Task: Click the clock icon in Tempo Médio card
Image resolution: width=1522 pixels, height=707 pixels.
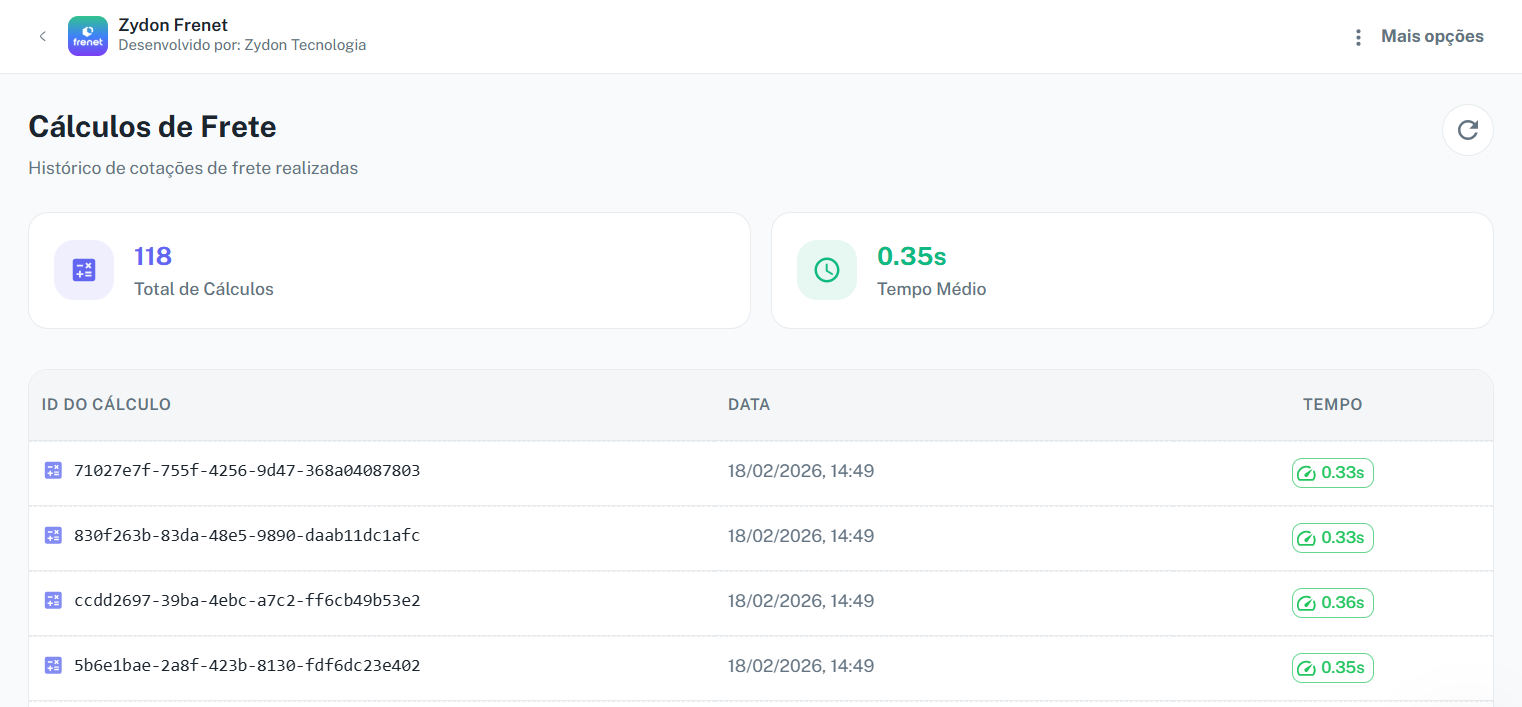Action: [x=827, y=270]
